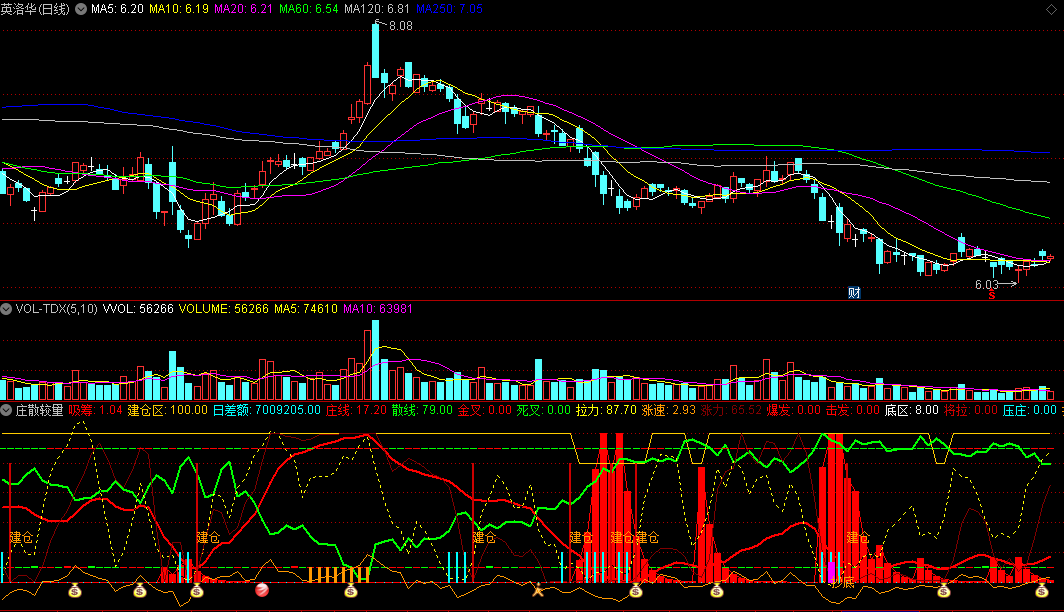Viewport: 1064px width, 612px height.
Task: Click money bag icon under orange vertical bars
Action: pos(350,591)
